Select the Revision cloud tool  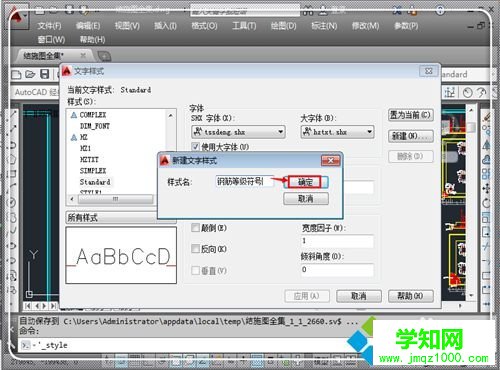(12, 217)
